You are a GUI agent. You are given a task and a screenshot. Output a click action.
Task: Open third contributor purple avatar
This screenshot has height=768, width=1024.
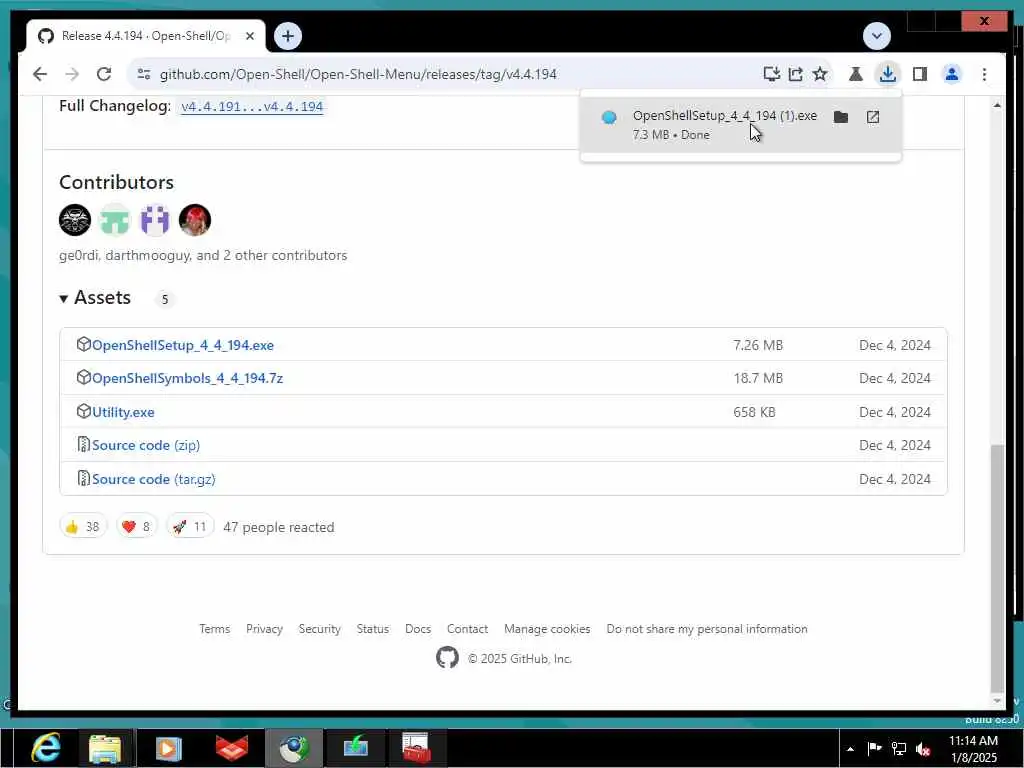(x=155, y=219)
